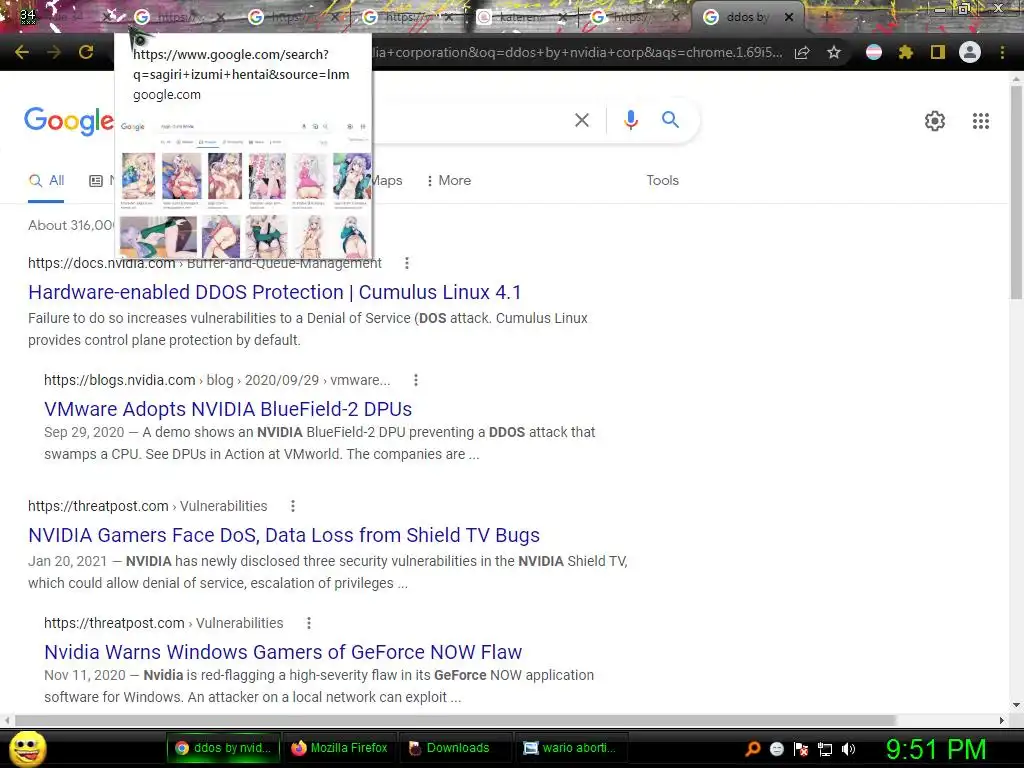Switch to the active 'ddos by' tab

[x=746, y=18]
